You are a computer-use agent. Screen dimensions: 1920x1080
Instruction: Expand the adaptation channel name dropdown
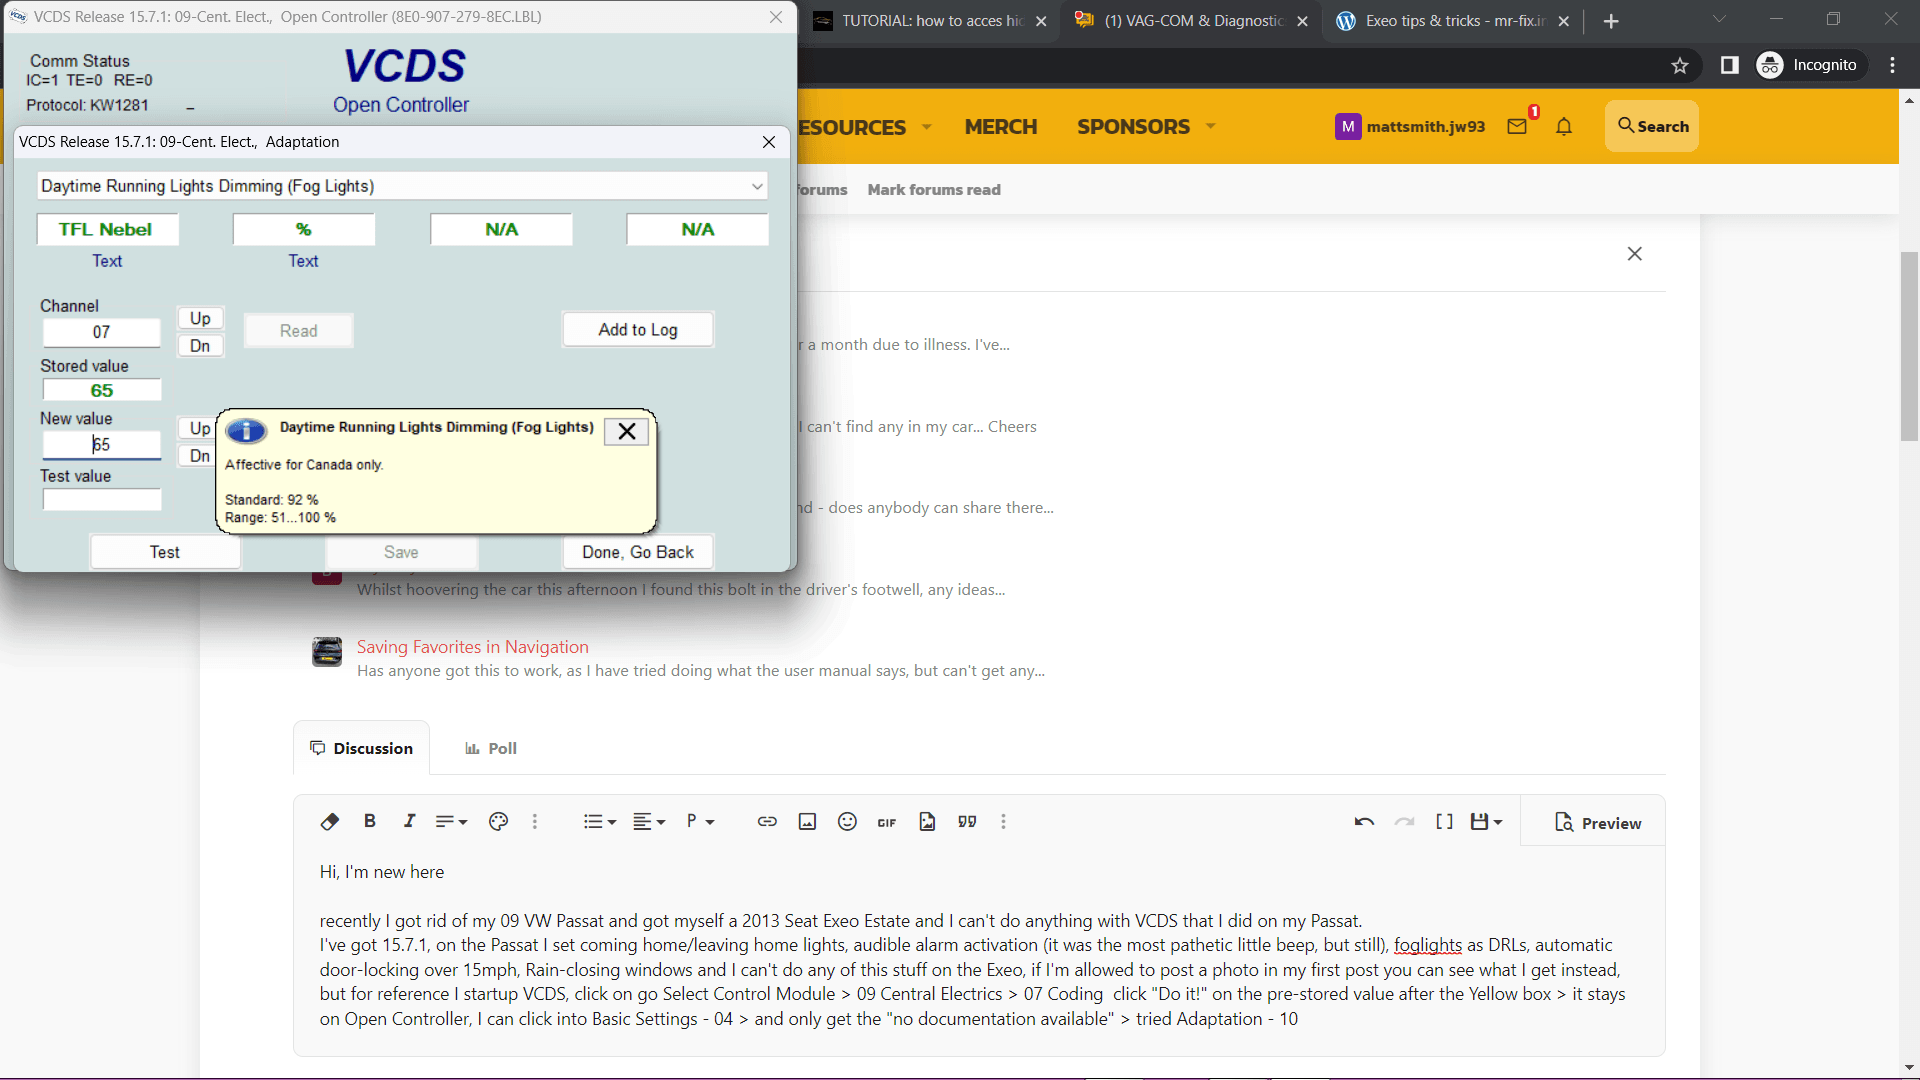pyautogui.click(x=757, y=186)
